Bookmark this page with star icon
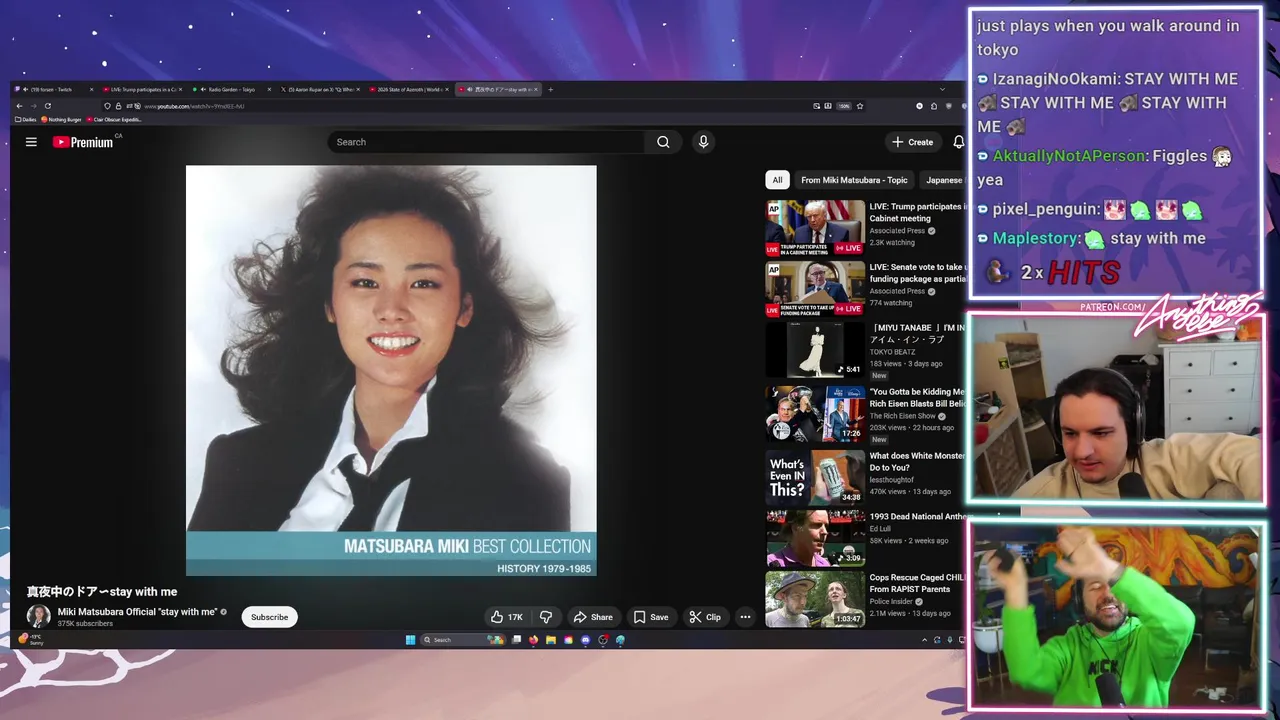 coord(859,106)
